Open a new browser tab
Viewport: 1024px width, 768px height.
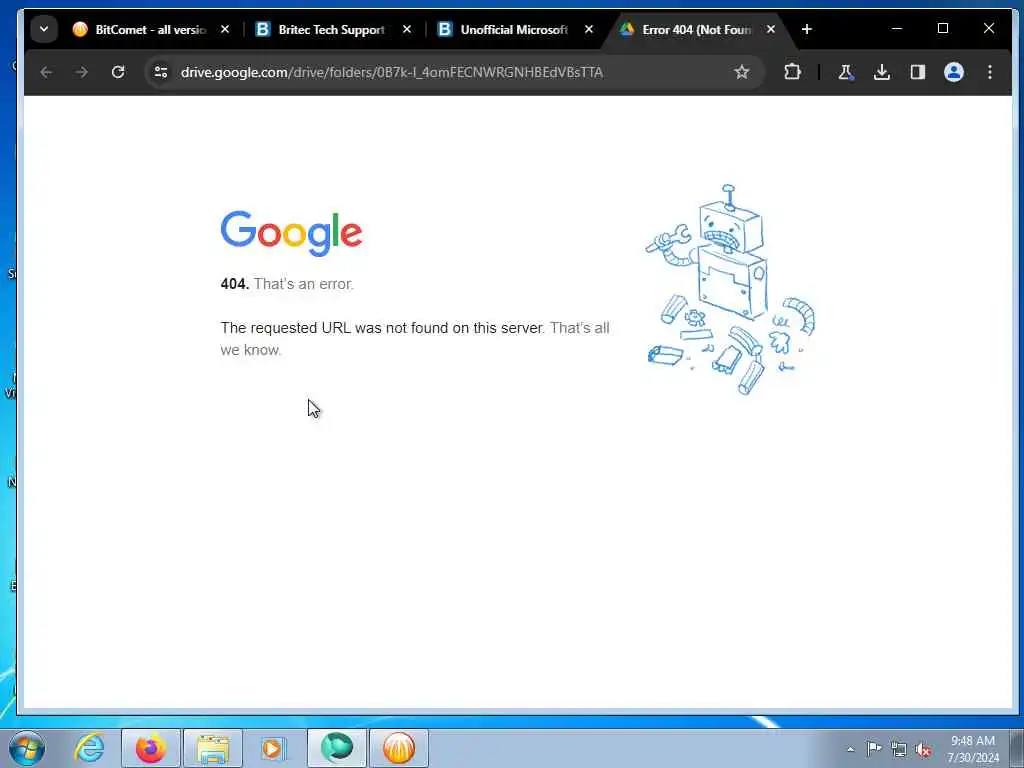[x=807, y=29]
